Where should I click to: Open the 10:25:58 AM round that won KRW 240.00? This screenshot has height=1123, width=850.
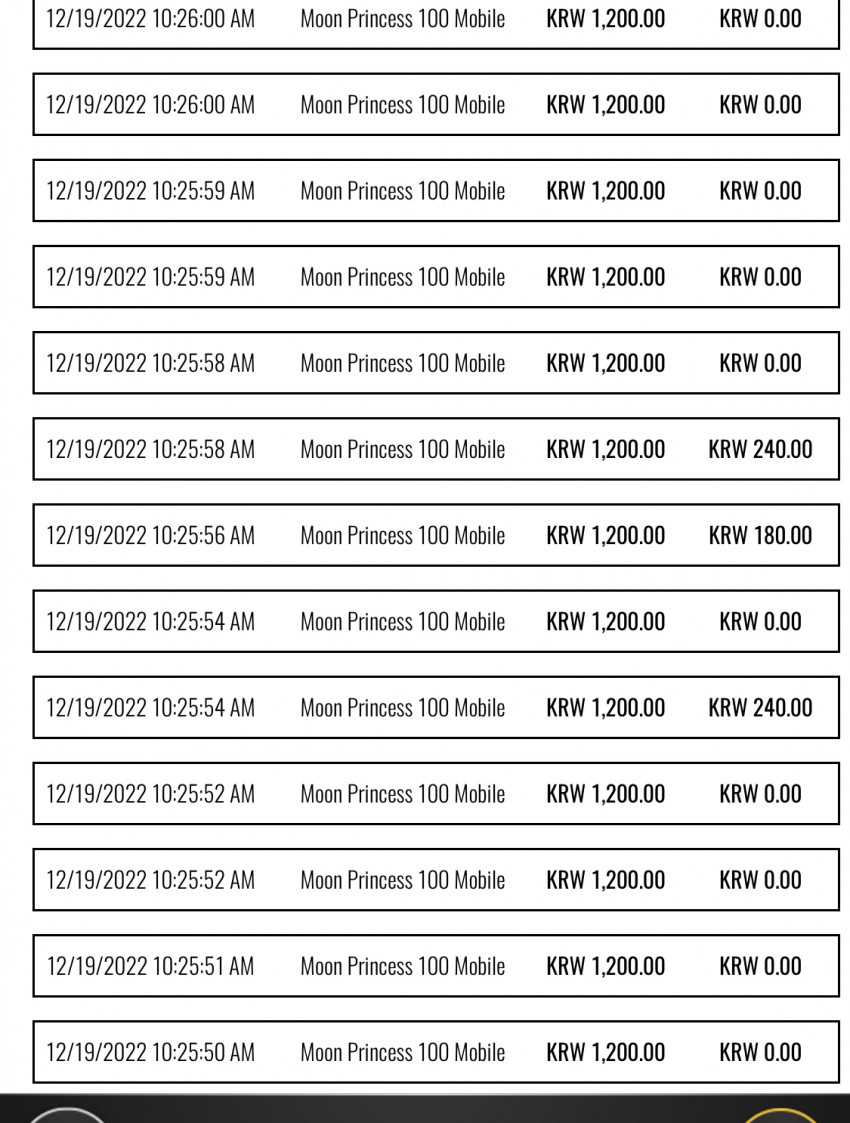pos(436,449)
